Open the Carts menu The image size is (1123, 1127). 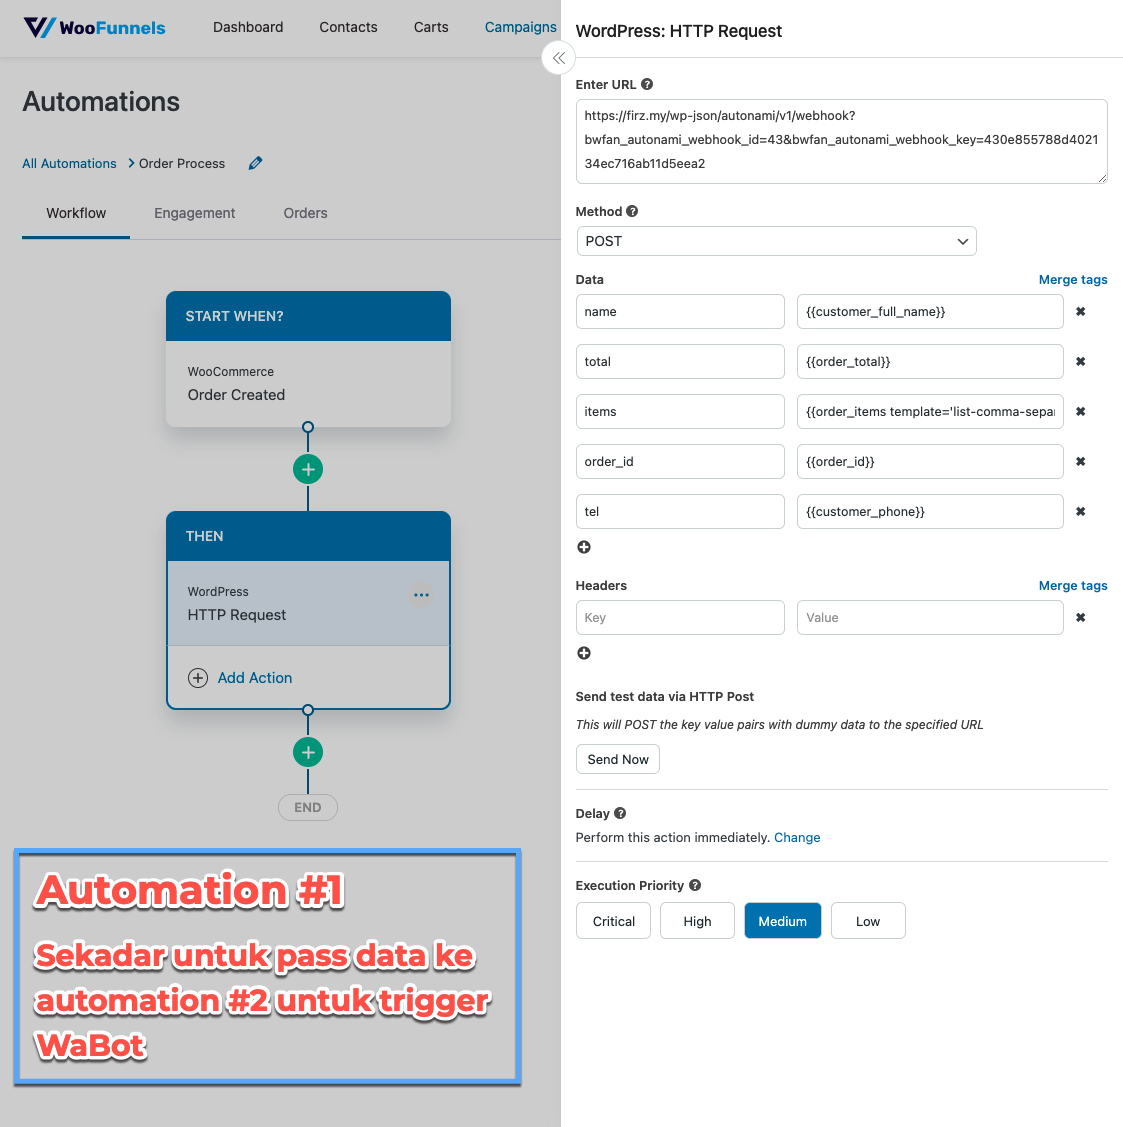431,27
